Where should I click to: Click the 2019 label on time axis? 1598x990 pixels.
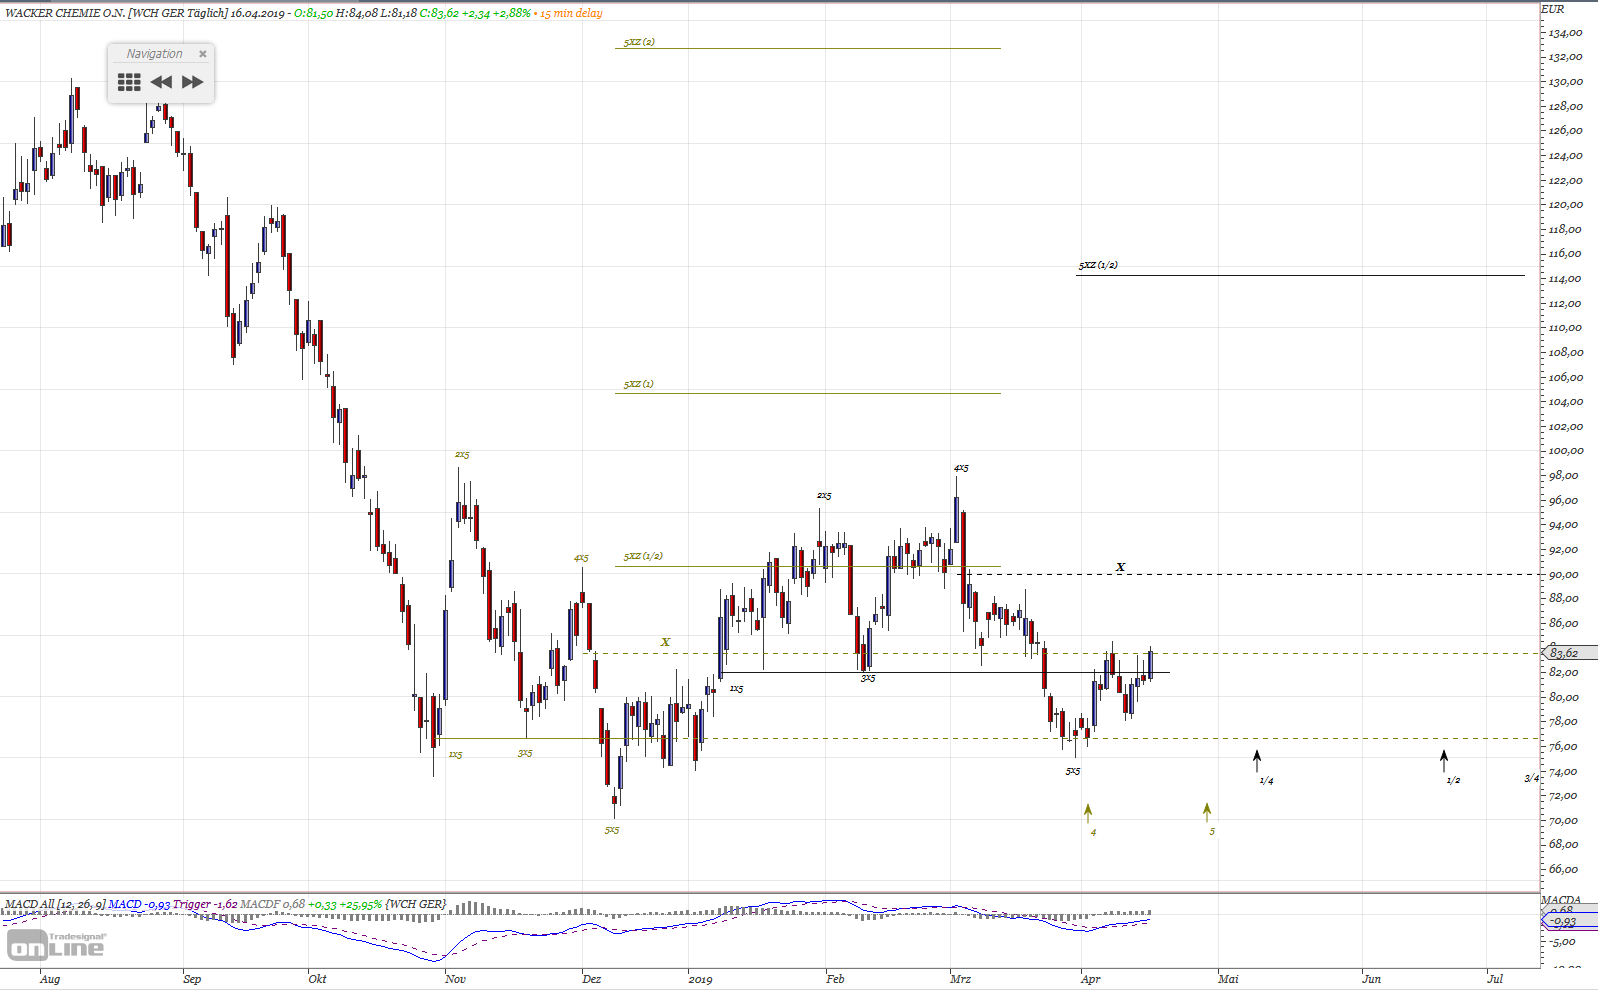(x=700, y=979)
